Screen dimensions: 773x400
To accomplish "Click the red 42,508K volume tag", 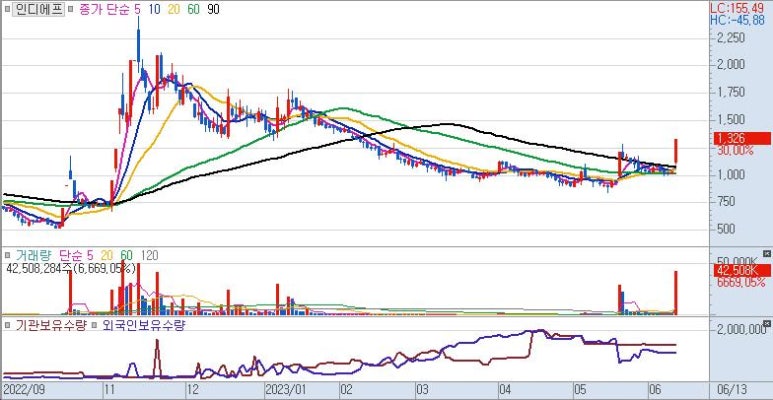I will point(742,270).
